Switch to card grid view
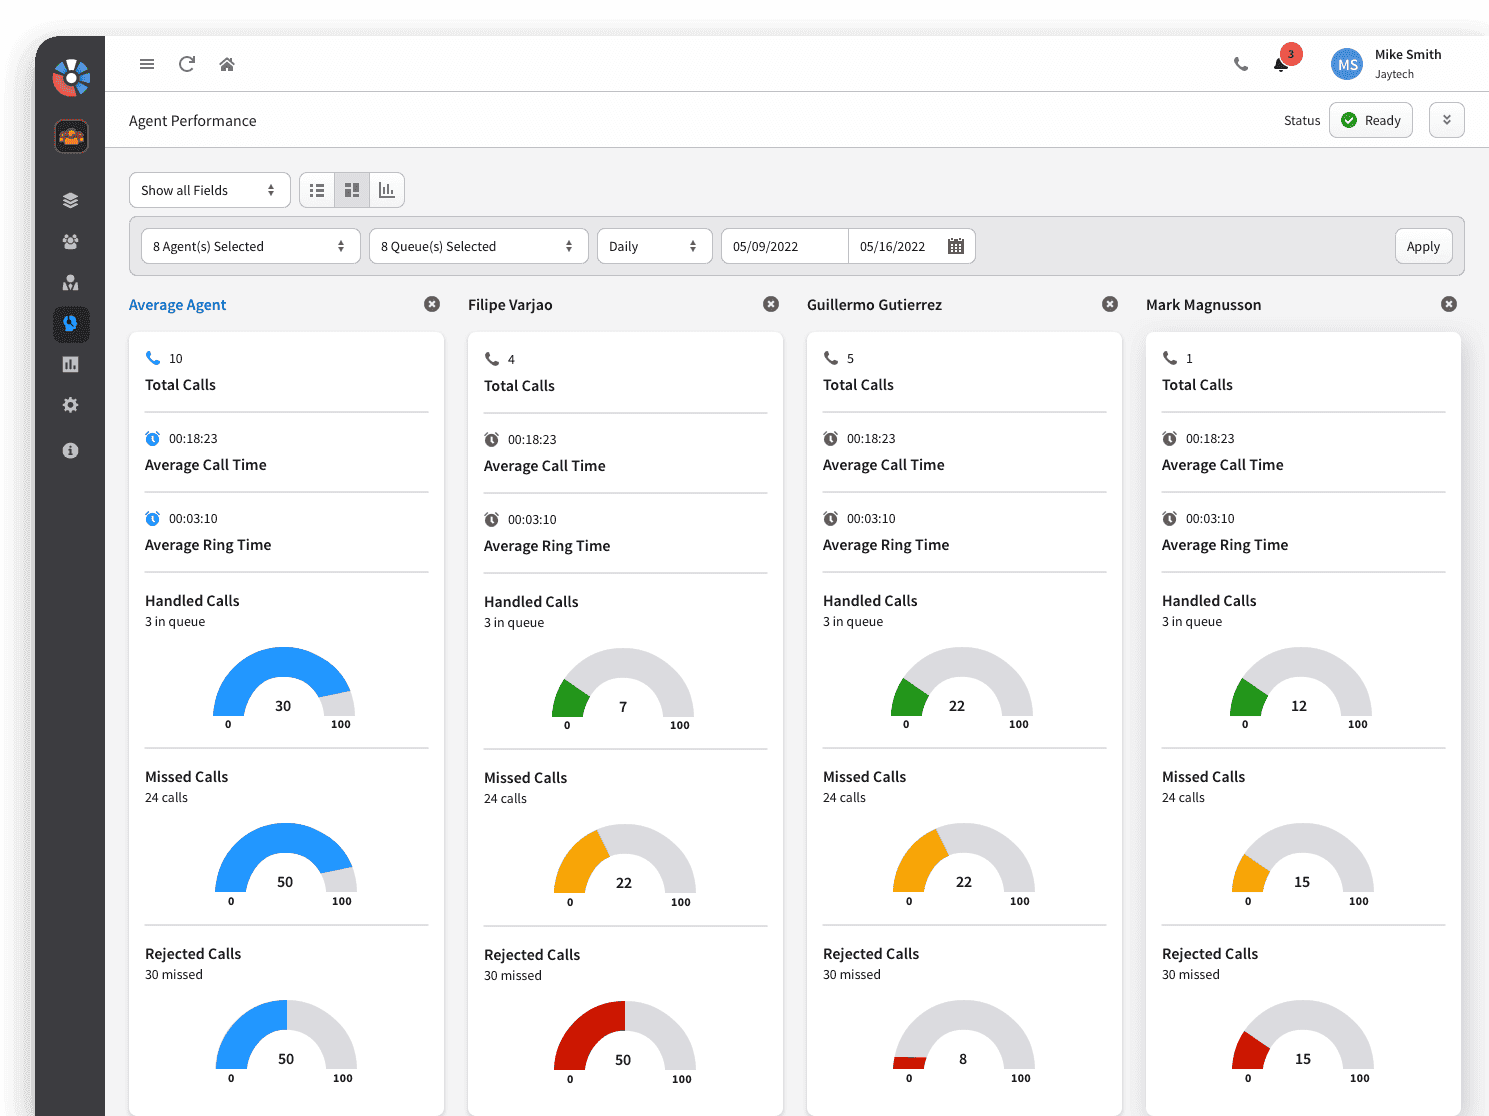1489x1116 pixels. [352, 190]
